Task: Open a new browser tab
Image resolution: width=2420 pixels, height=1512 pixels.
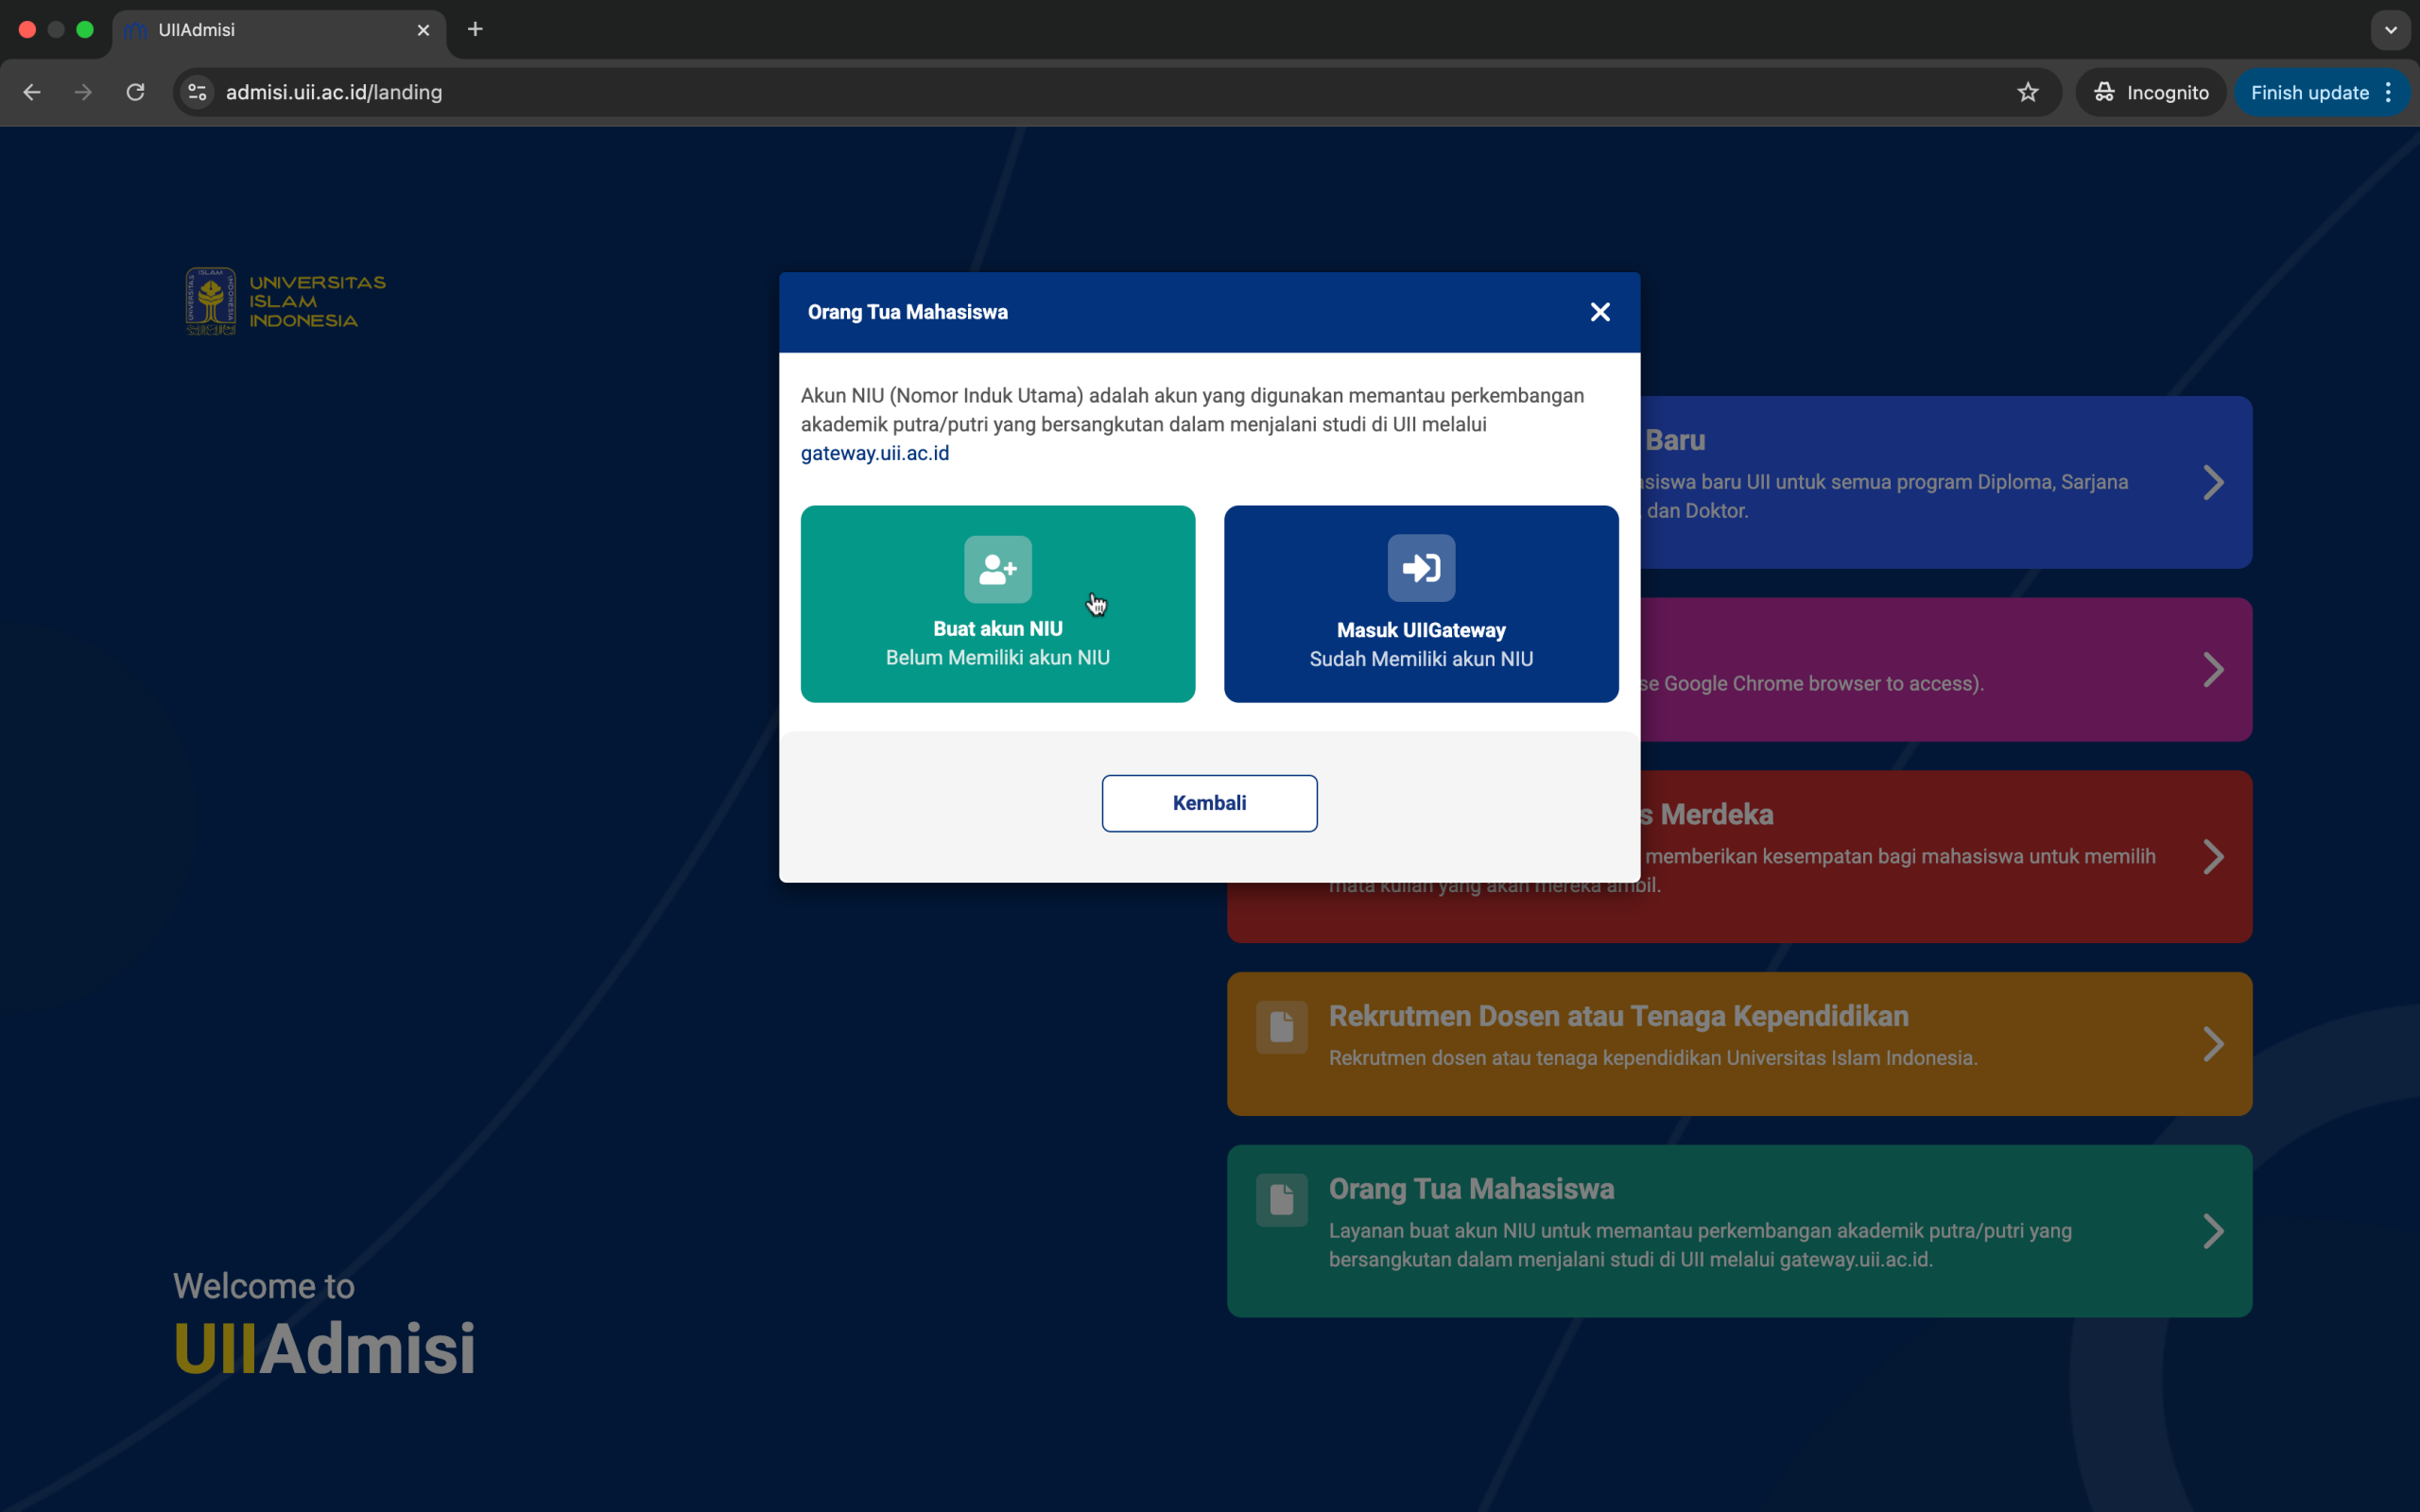Action: tap(475, 30)
